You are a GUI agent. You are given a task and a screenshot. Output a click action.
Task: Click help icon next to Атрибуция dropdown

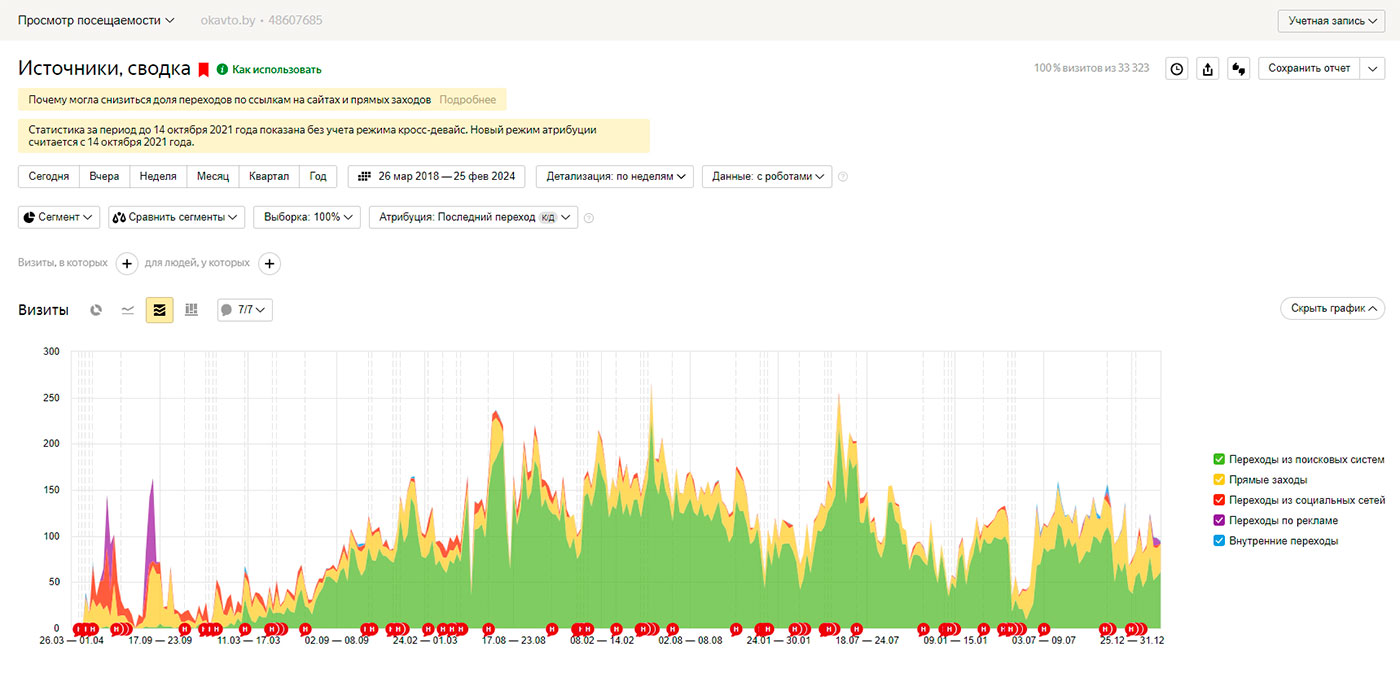[x=588, y=217]
